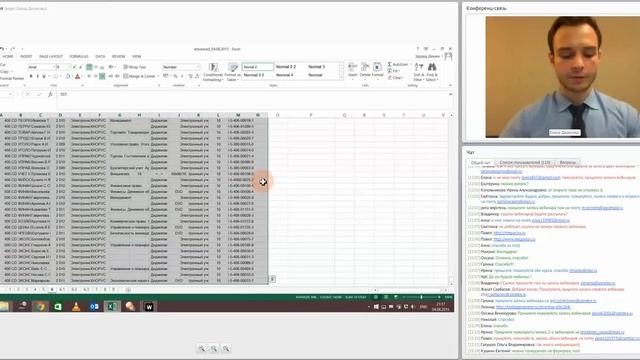640x360 pixels.
Task: Open the VIEW ribbon tab
Action: (x=136, y=56)
